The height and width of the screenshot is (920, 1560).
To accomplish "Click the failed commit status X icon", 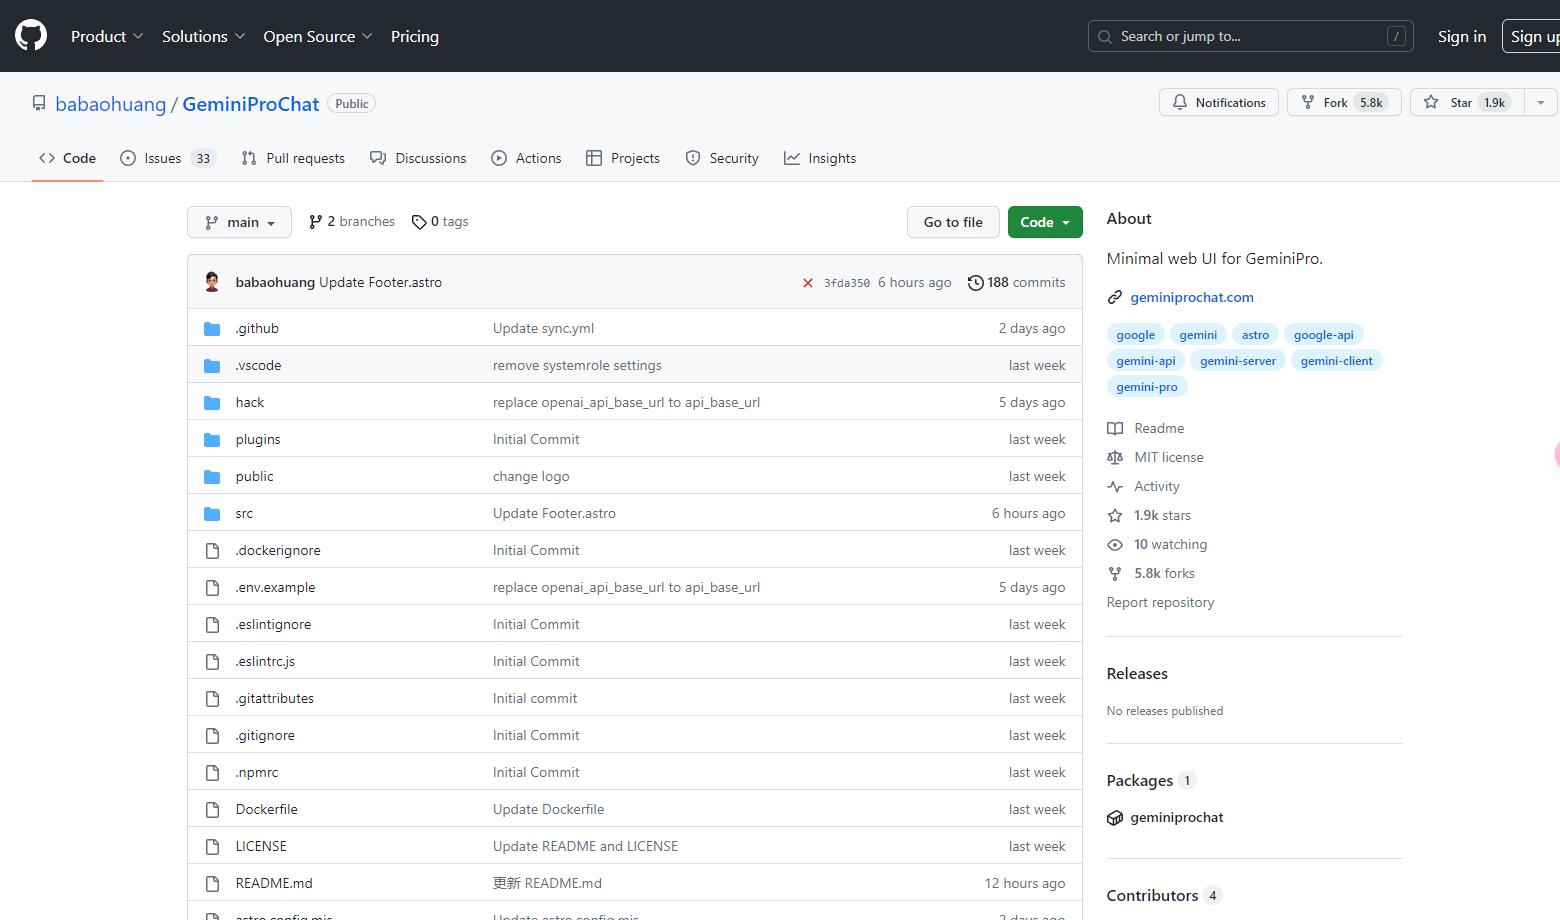I will 807,283.
